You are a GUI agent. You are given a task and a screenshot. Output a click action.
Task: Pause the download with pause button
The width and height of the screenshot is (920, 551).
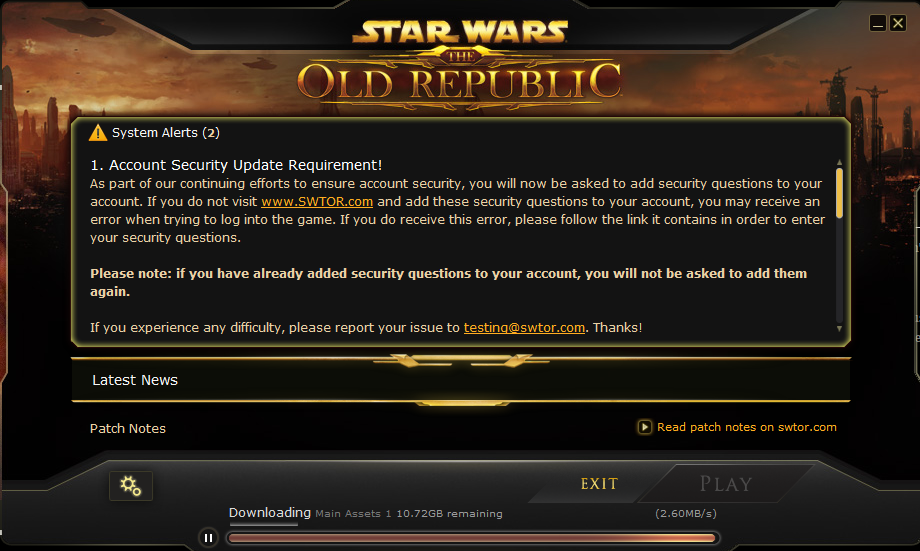coord(208,538)
